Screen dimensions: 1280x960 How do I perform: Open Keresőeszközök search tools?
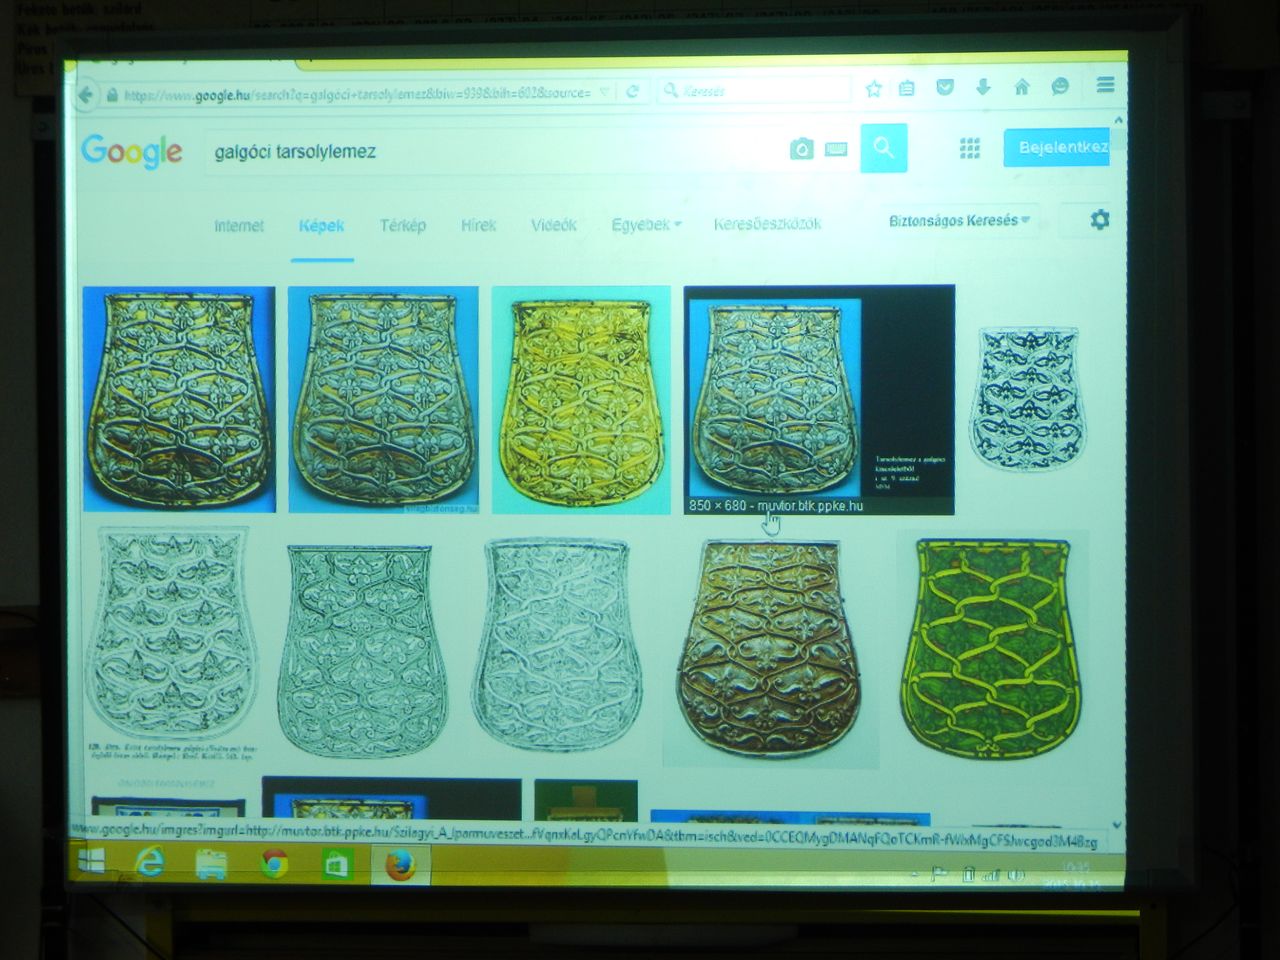point(767,224)
